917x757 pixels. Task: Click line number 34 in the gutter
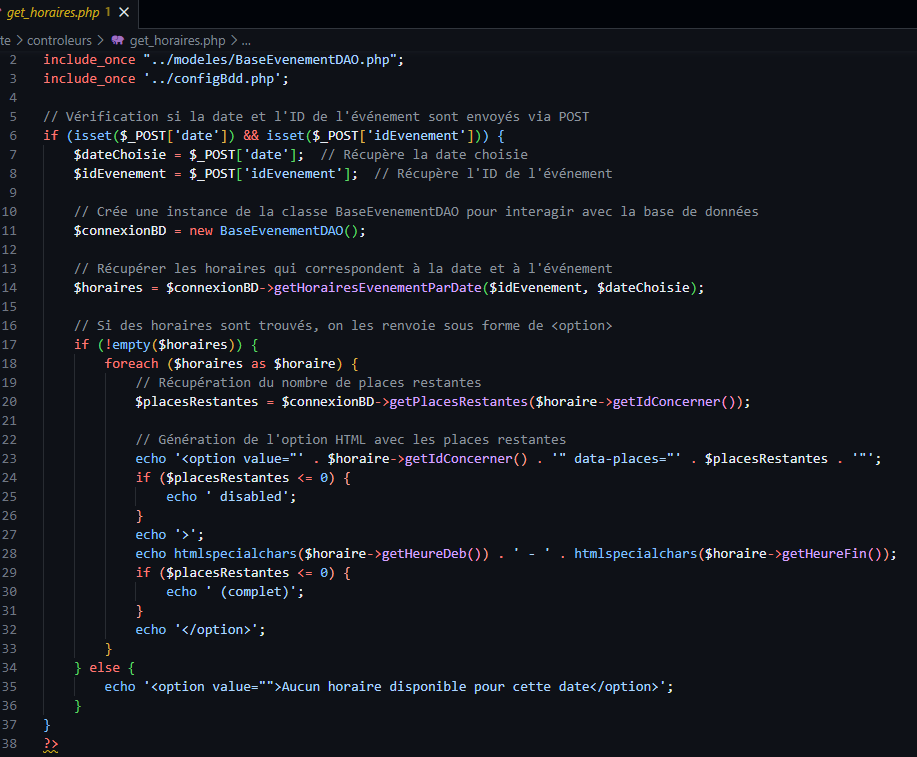[x=10, y=667]
